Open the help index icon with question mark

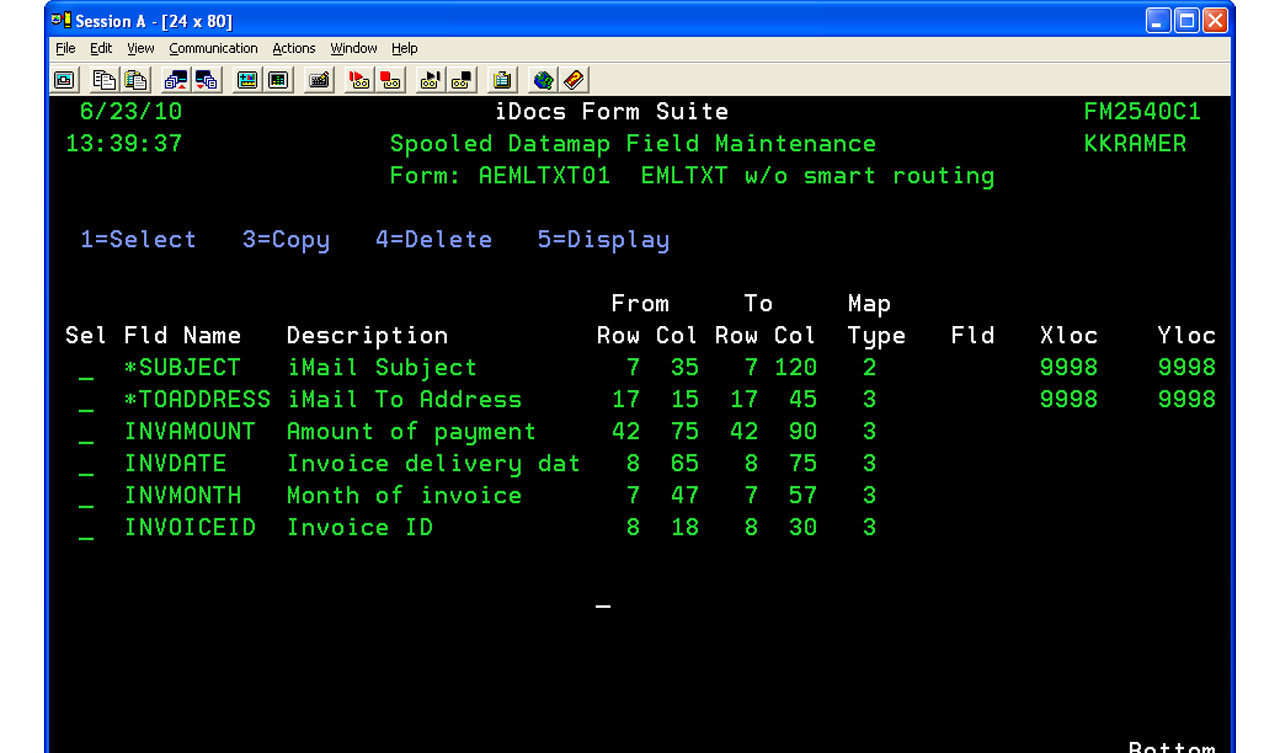click(574, 80)
